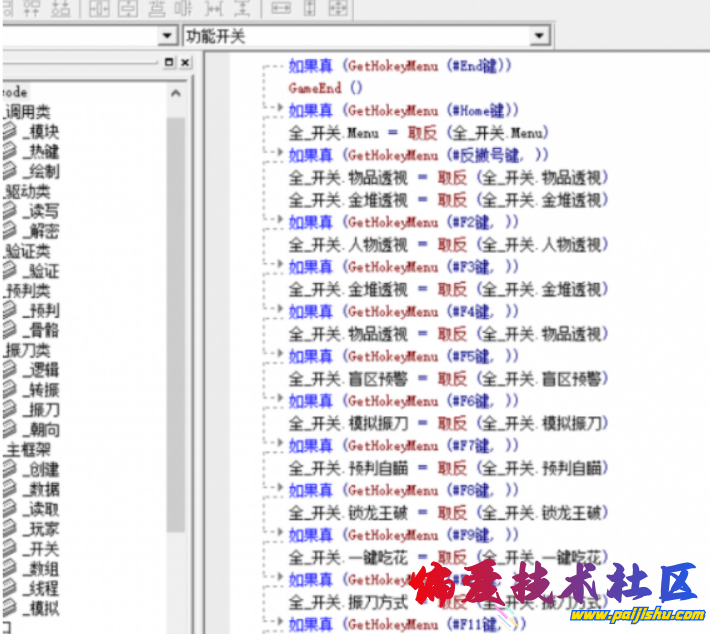711x639 pixels.
Task: Click the make same width and height icon
Action: [338, 9]
